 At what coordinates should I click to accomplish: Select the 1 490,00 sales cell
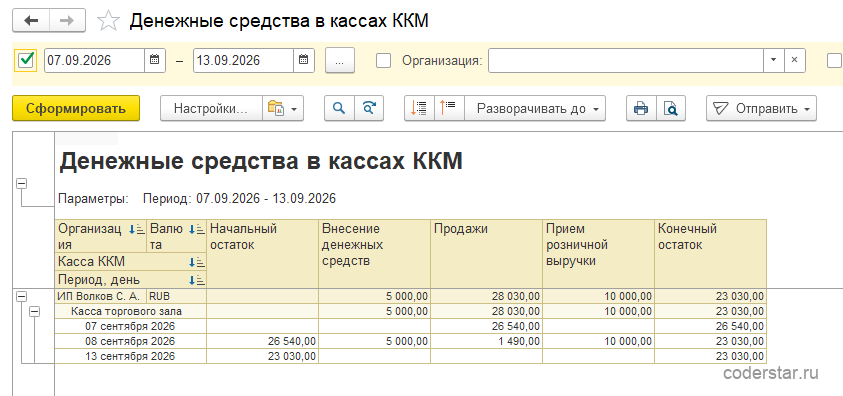[x=487, y=341]
